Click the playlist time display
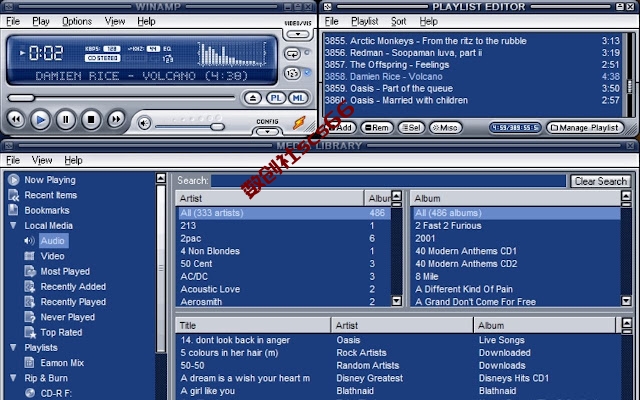 click(x=515, y=128)
